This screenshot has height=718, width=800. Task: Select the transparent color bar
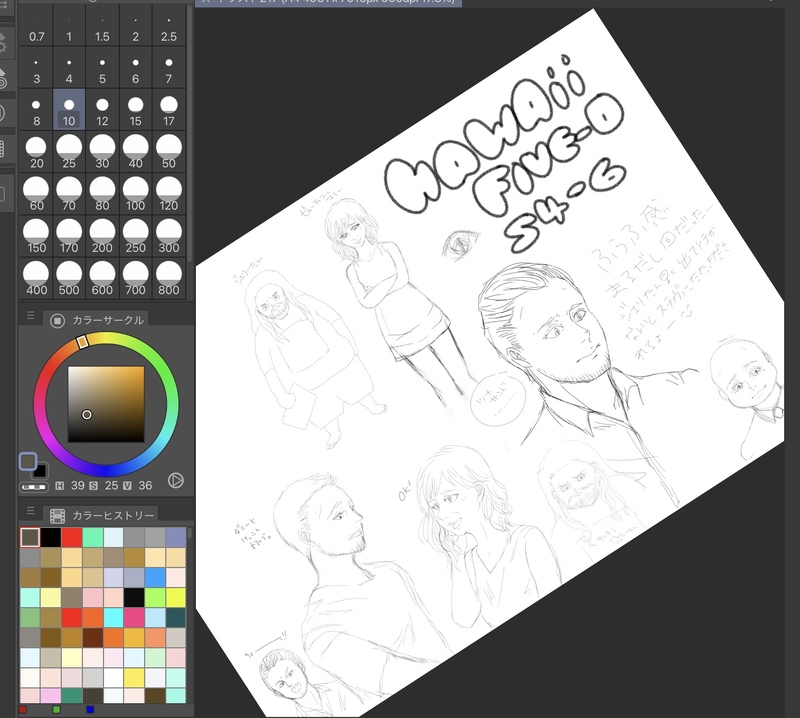tap(34, 487)
